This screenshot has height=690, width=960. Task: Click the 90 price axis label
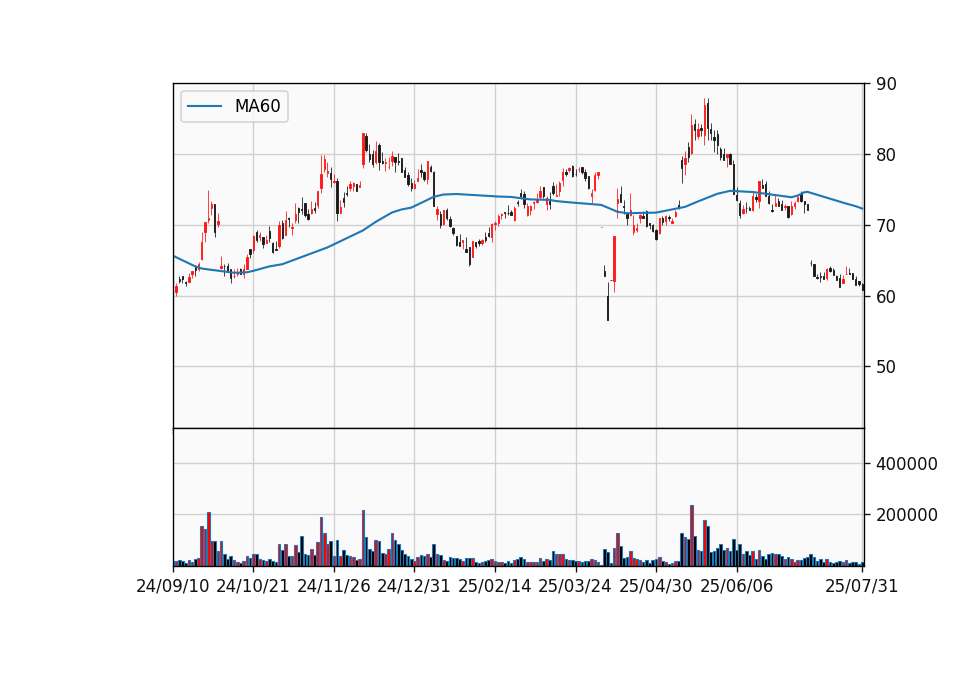[886, 84]
